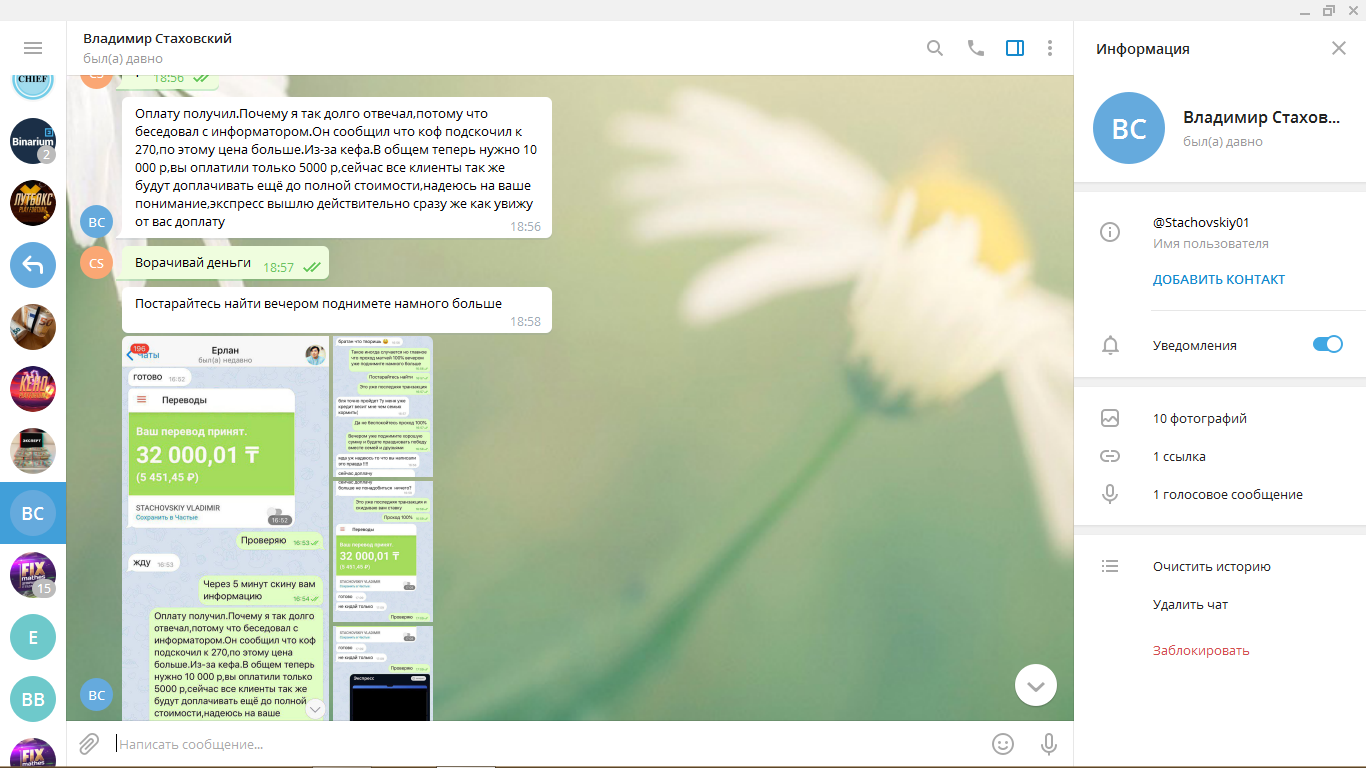The width and height of the screenshot is (1366, 768).
Task: Click the list icon beside Очистить историю
Action: [x=1110, y=567]
